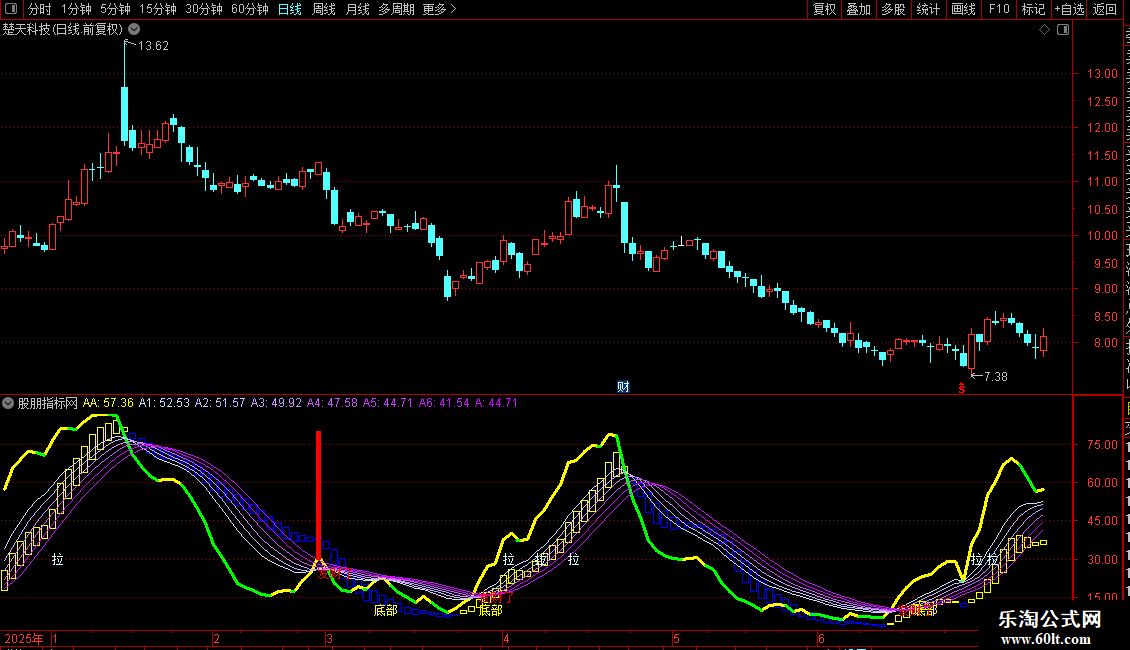The width and height of the screenshot is (1130, 650).
Task: Switch to 日线 daily chart
Action: [x=290, y=9]
